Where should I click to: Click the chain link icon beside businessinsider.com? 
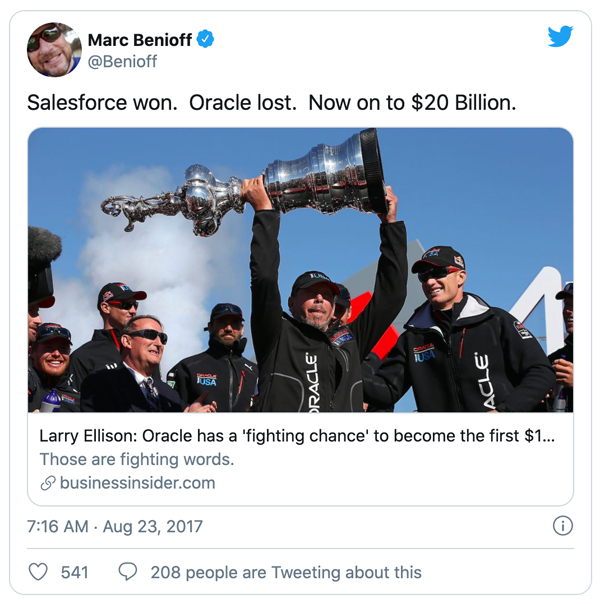coord(47,483)
